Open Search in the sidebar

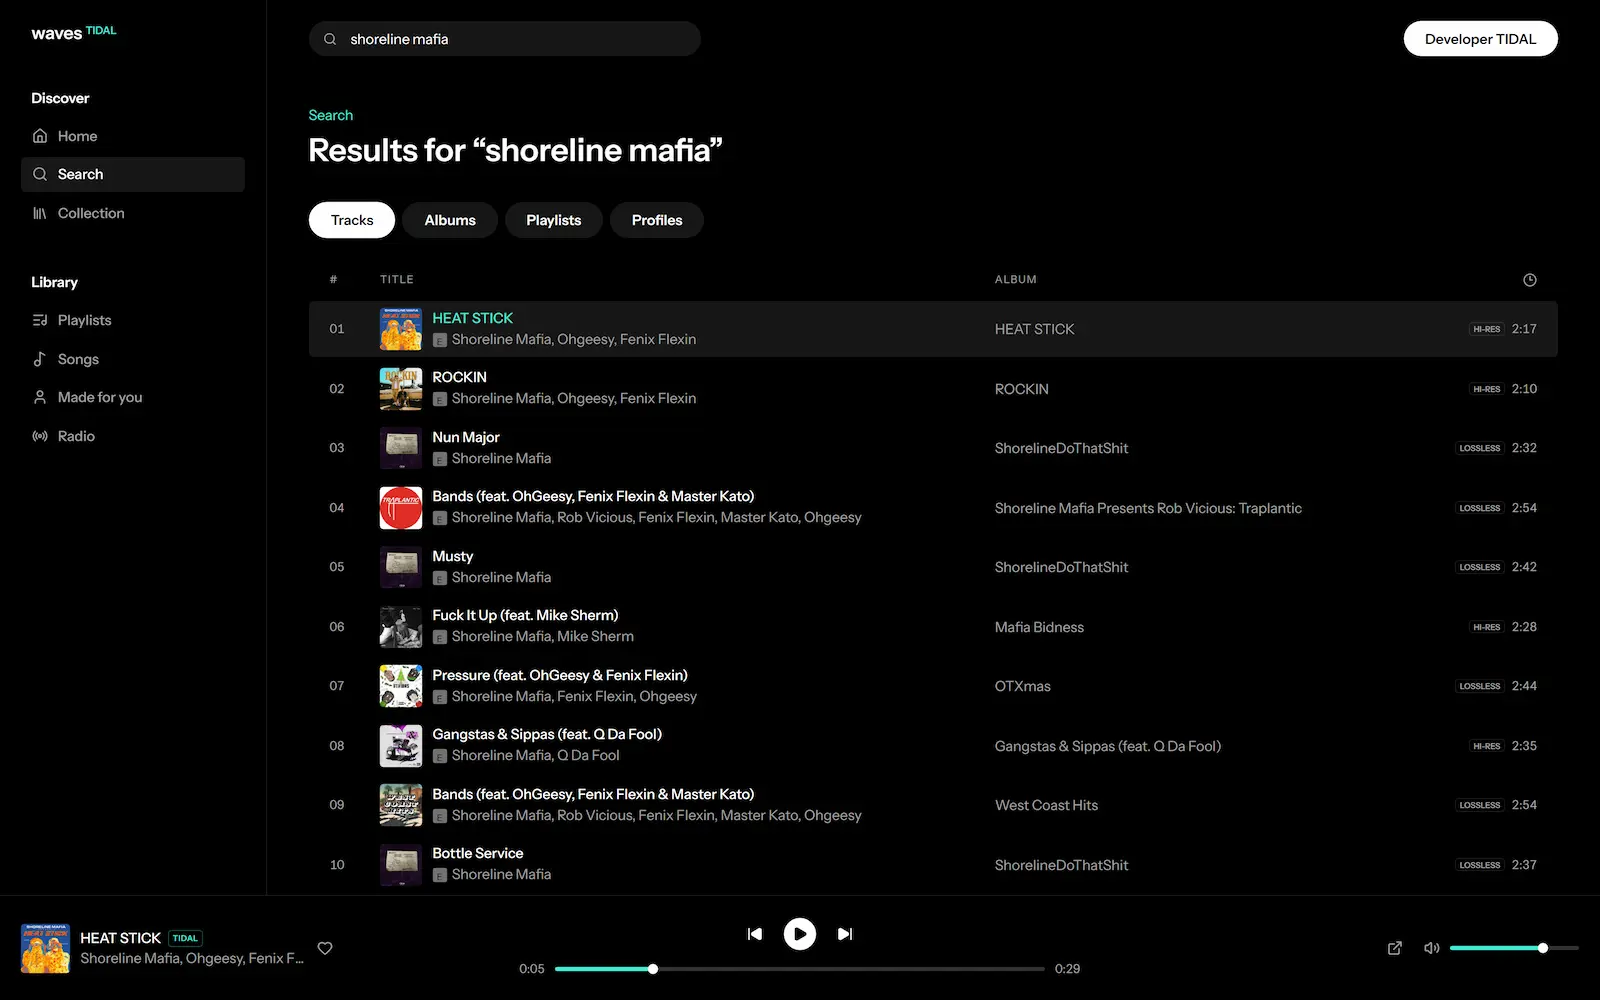pyautogui.click(x=133, y=174)
